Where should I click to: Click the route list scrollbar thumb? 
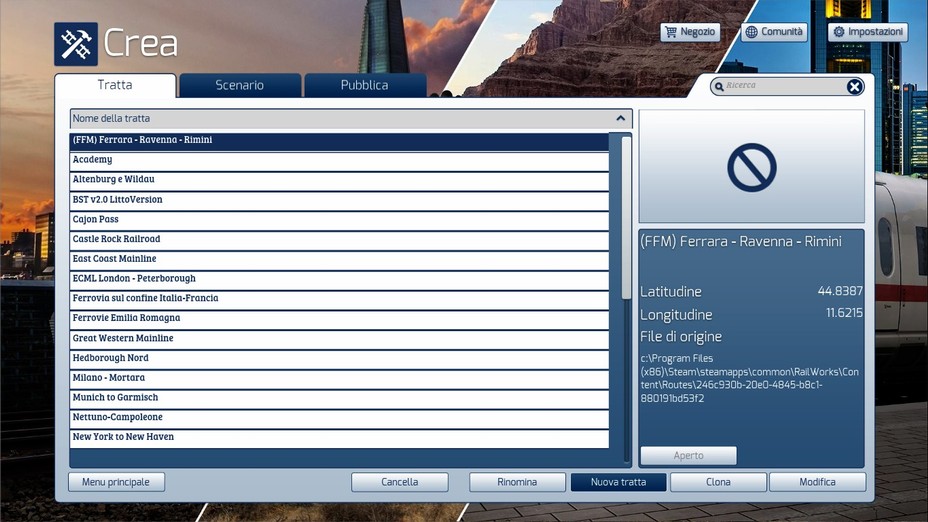click(626, 218)
